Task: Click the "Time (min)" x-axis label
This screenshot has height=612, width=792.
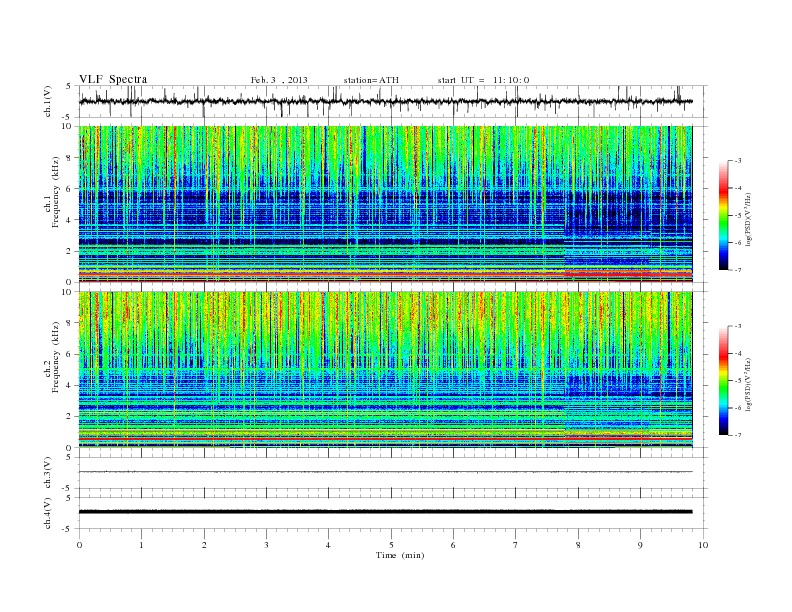Action: pyautogui.click(x=400, y=555)
